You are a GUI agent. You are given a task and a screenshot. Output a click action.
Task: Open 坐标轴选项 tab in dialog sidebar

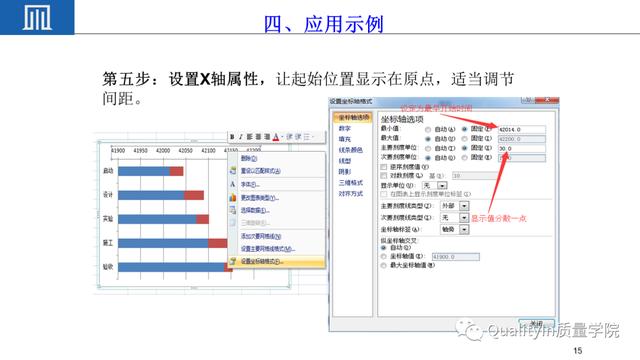click(353, 118)
